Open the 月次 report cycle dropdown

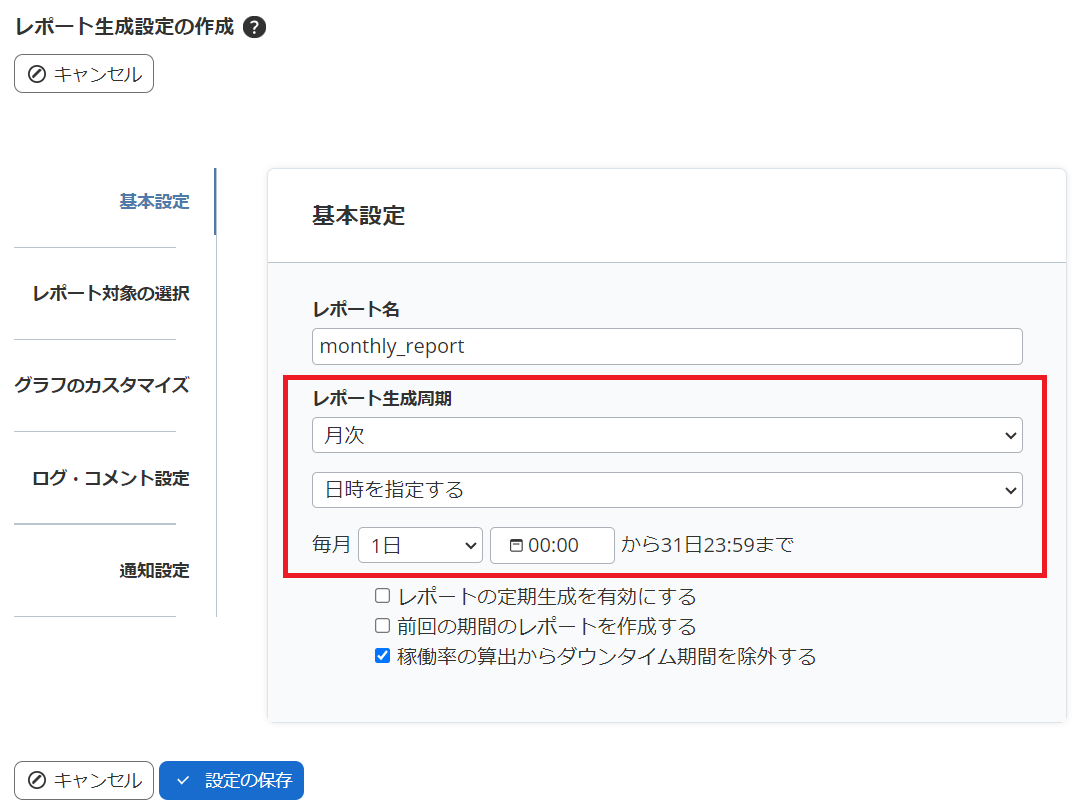[x=667, y=435]
